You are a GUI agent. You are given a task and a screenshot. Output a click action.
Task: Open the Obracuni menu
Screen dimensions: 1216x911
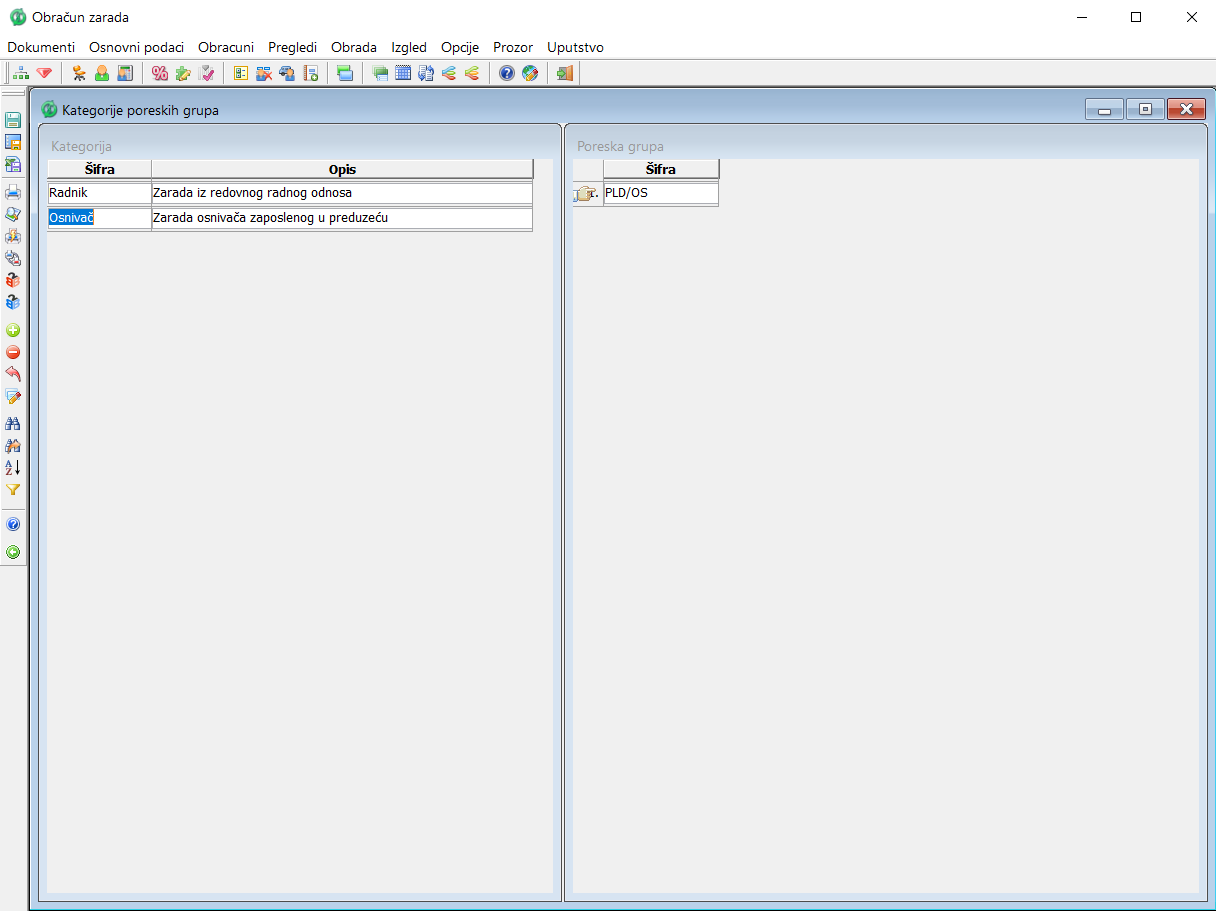point(226,47)
